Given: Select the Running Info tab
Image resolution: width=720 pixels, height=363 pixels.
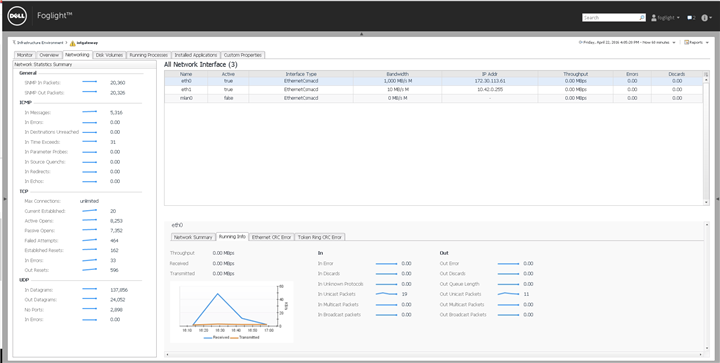Looking at the screenshot, I should pos(232,237).
